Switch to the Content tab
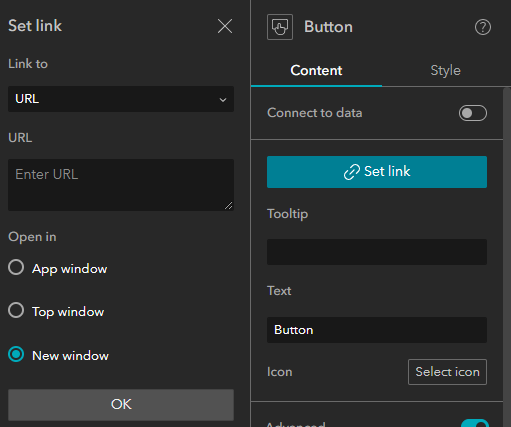511x427 pixels. pos(316,71)
